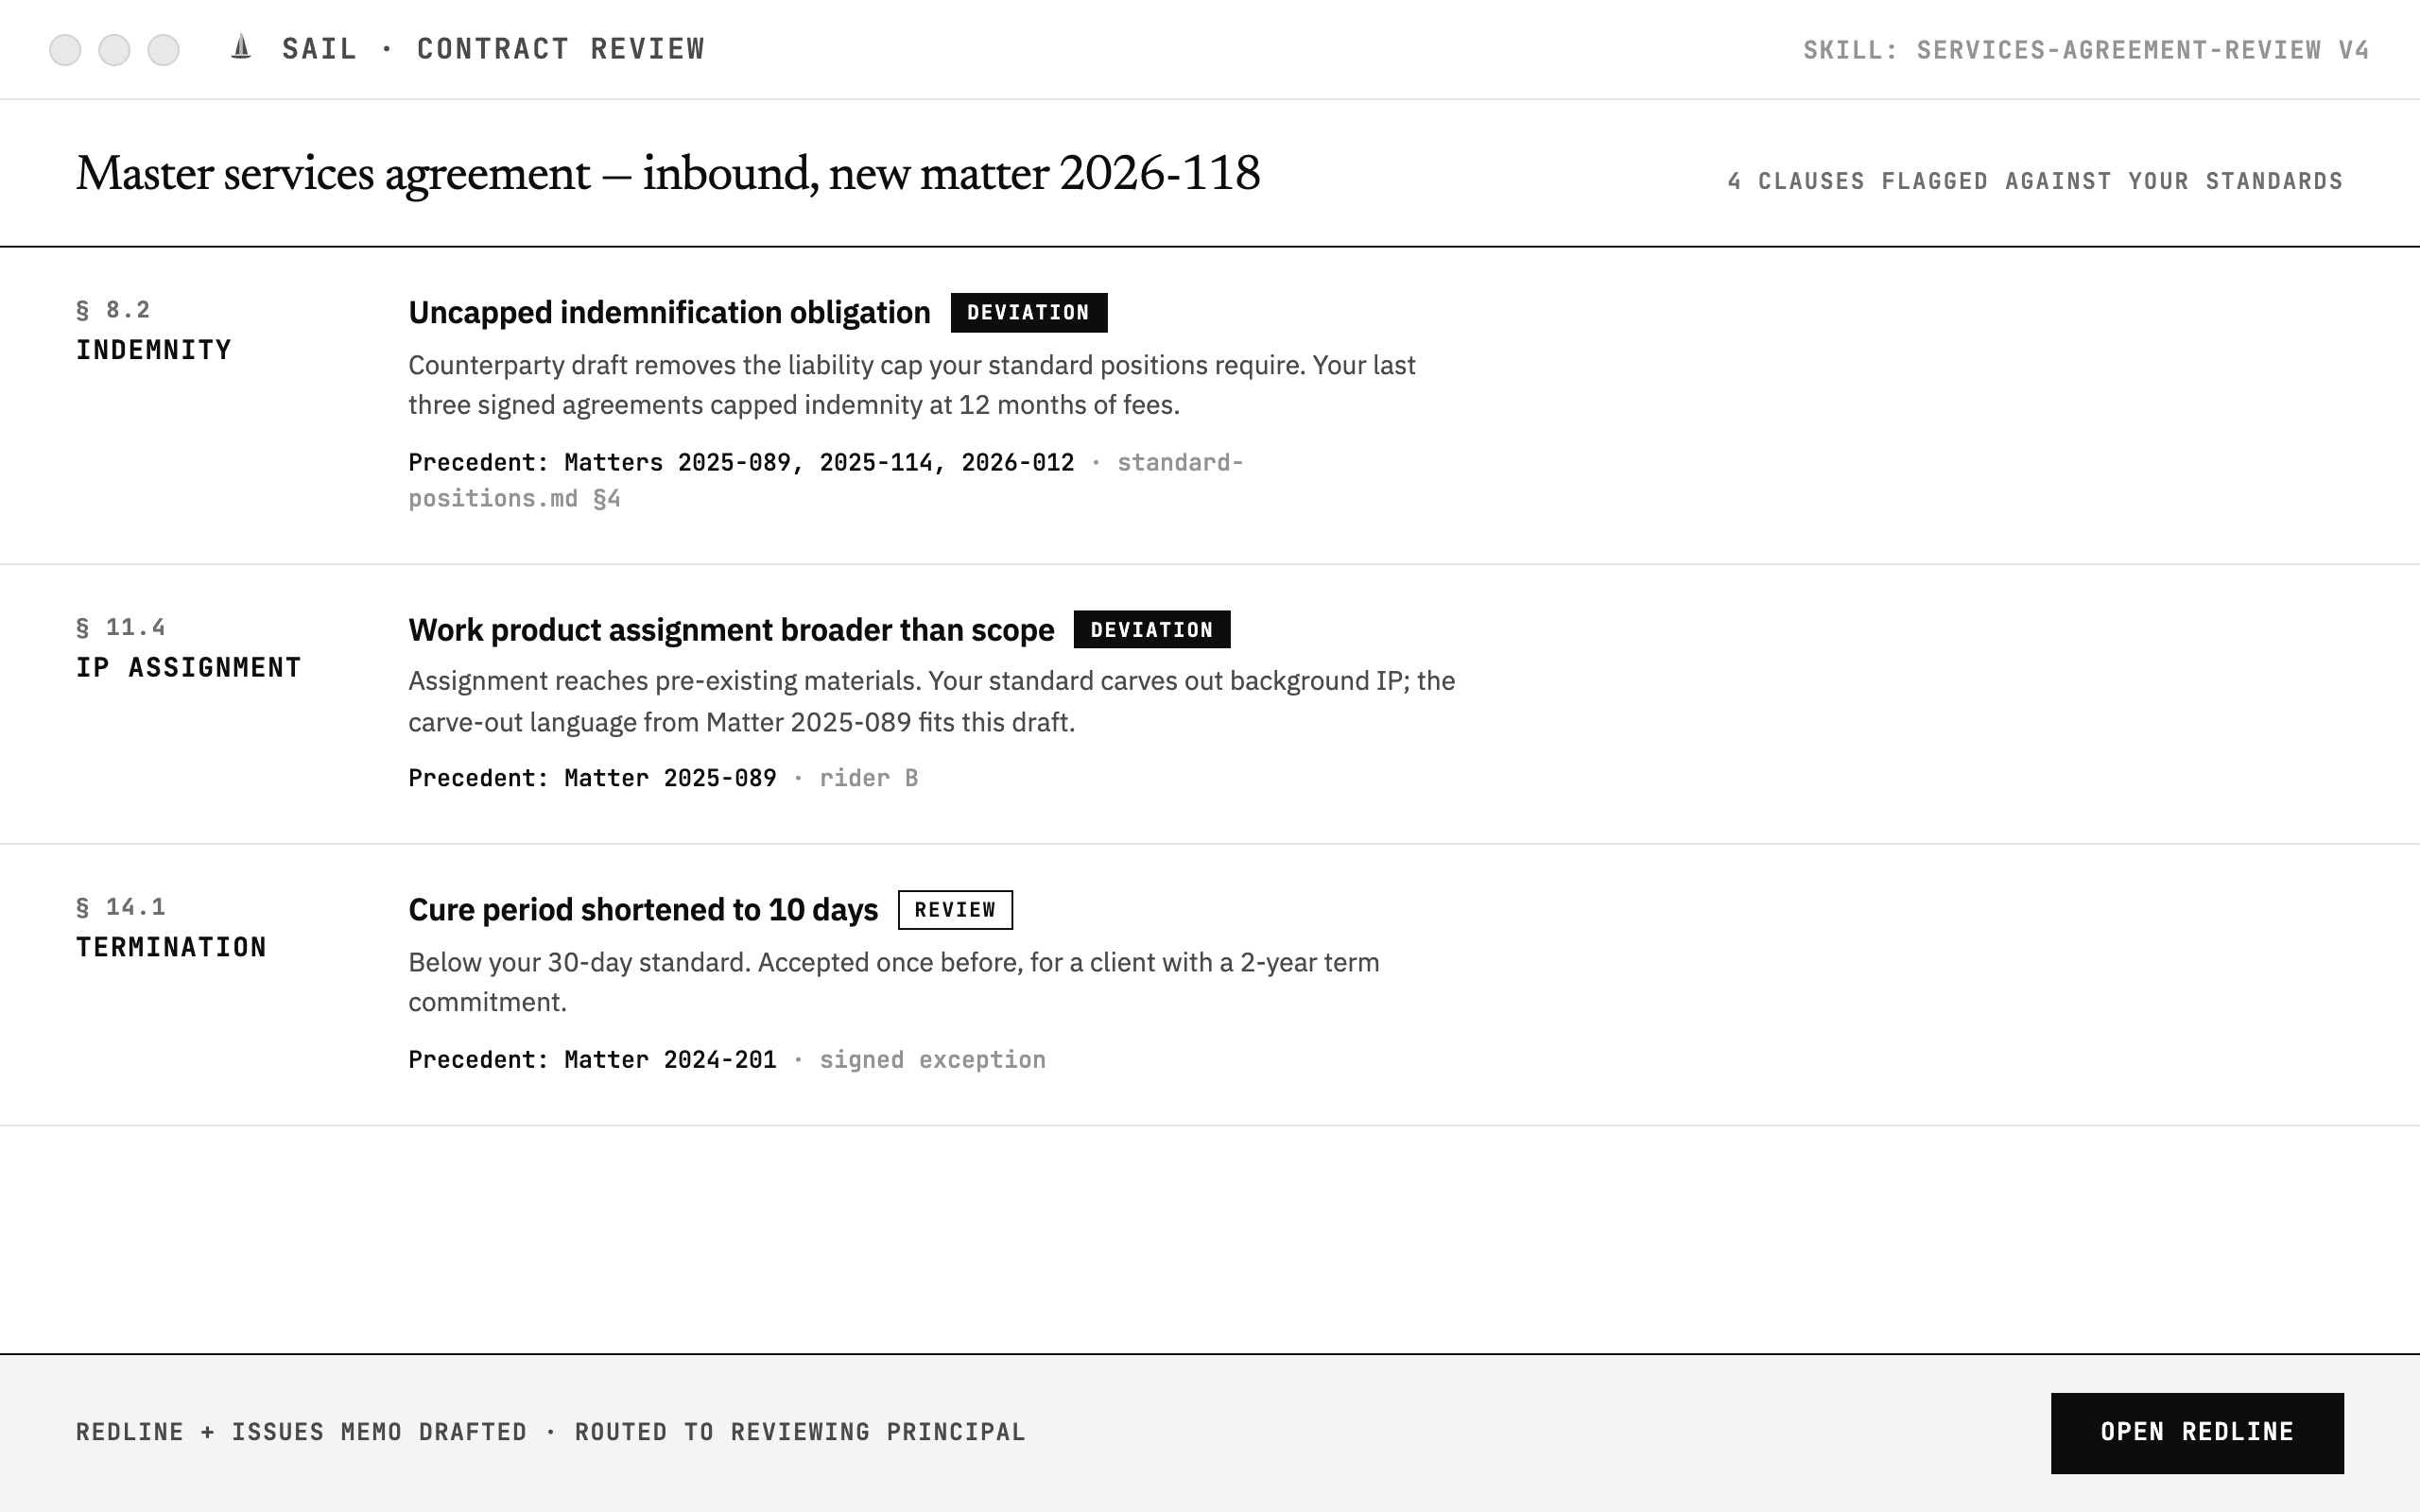Click the third gray window control circle
This screenshot has height=1512, width=2420.
pos(163,50)
